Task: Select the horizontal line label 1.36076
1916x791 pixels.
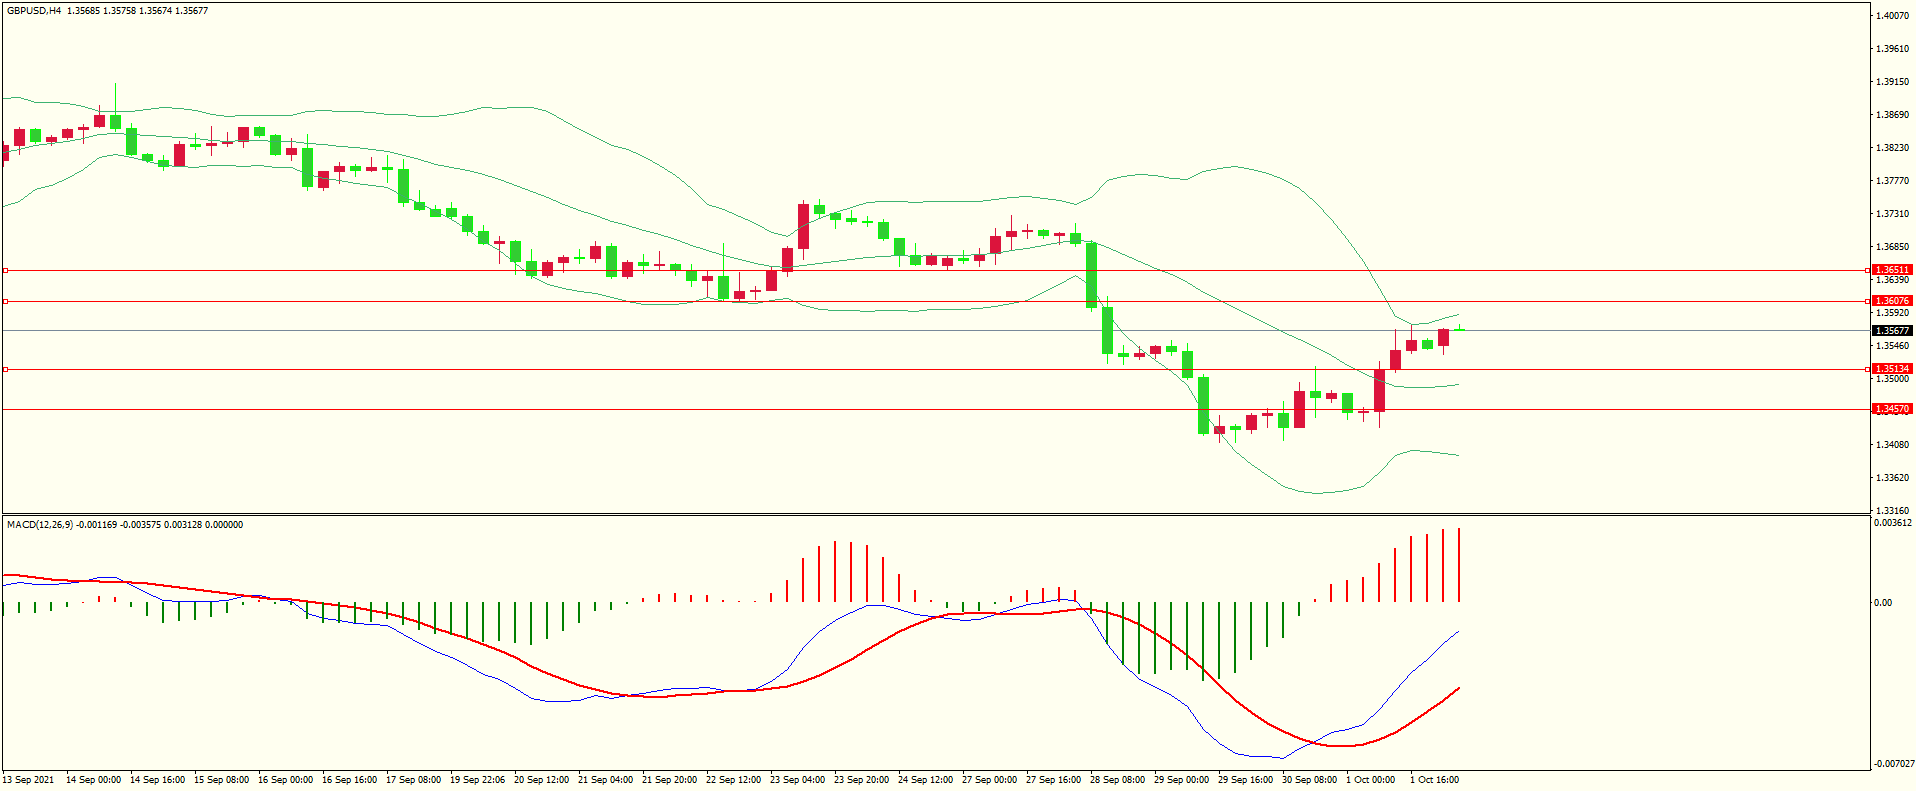Action: [x=1892, y=301]
